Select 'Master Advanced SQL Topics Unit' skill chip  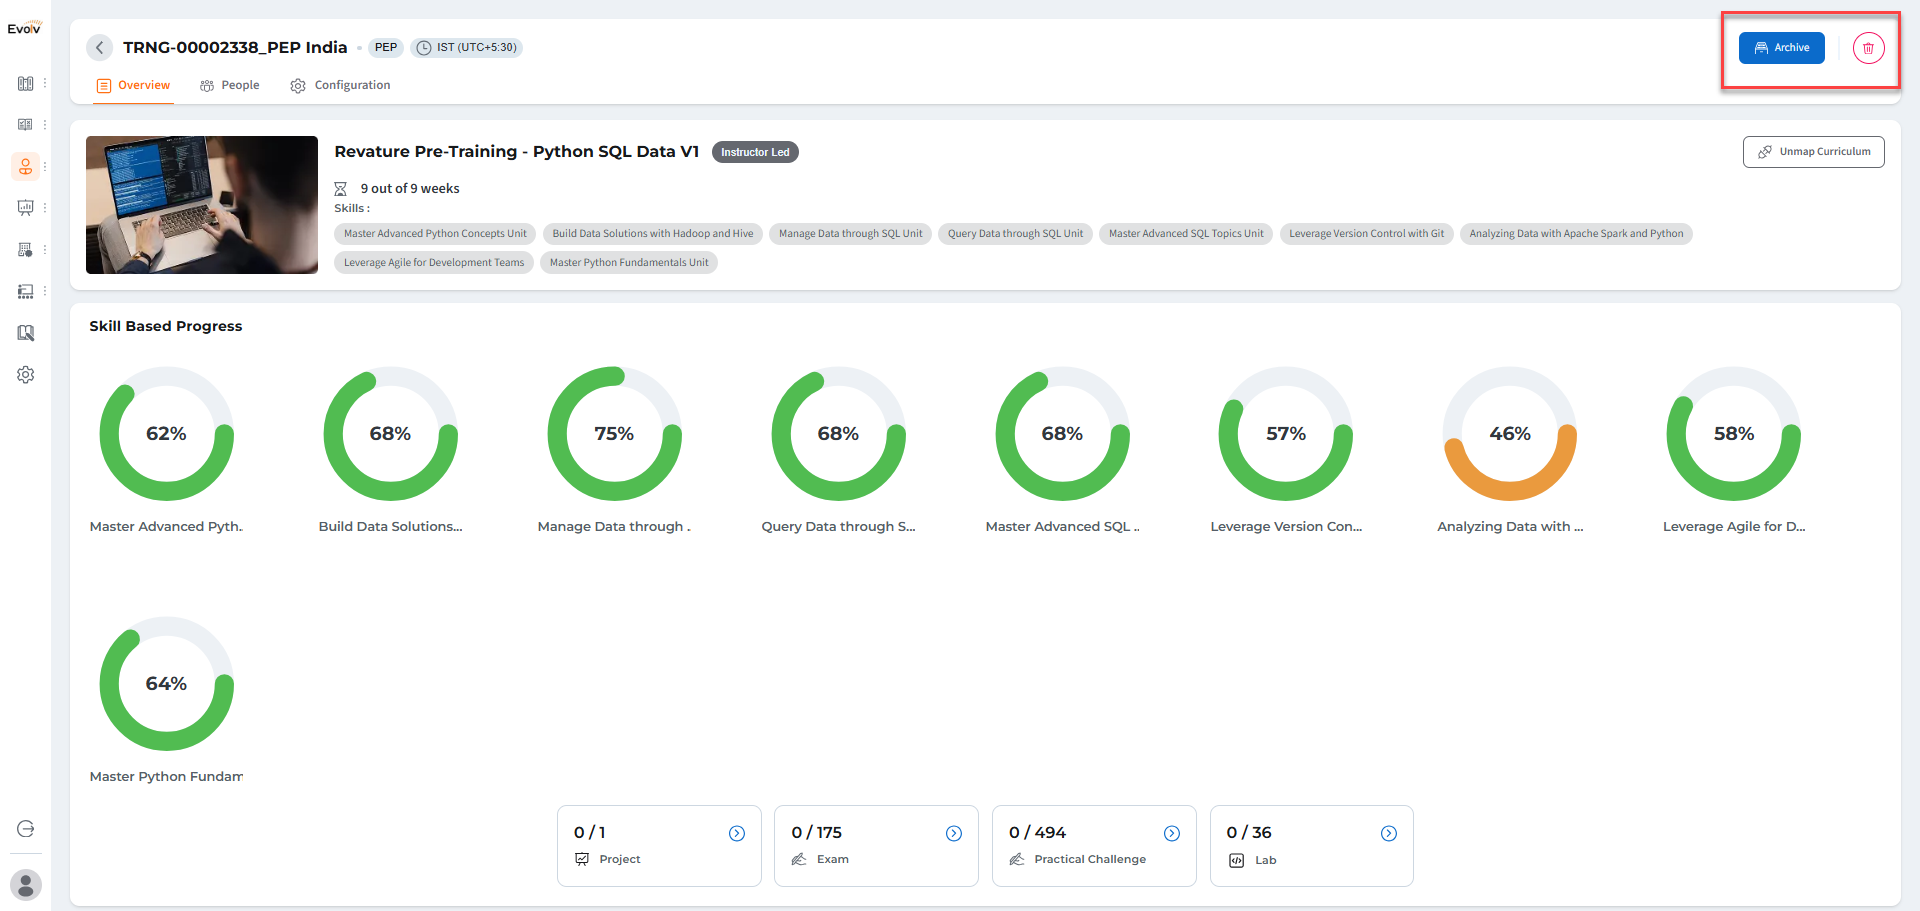tap(1186, 234)
